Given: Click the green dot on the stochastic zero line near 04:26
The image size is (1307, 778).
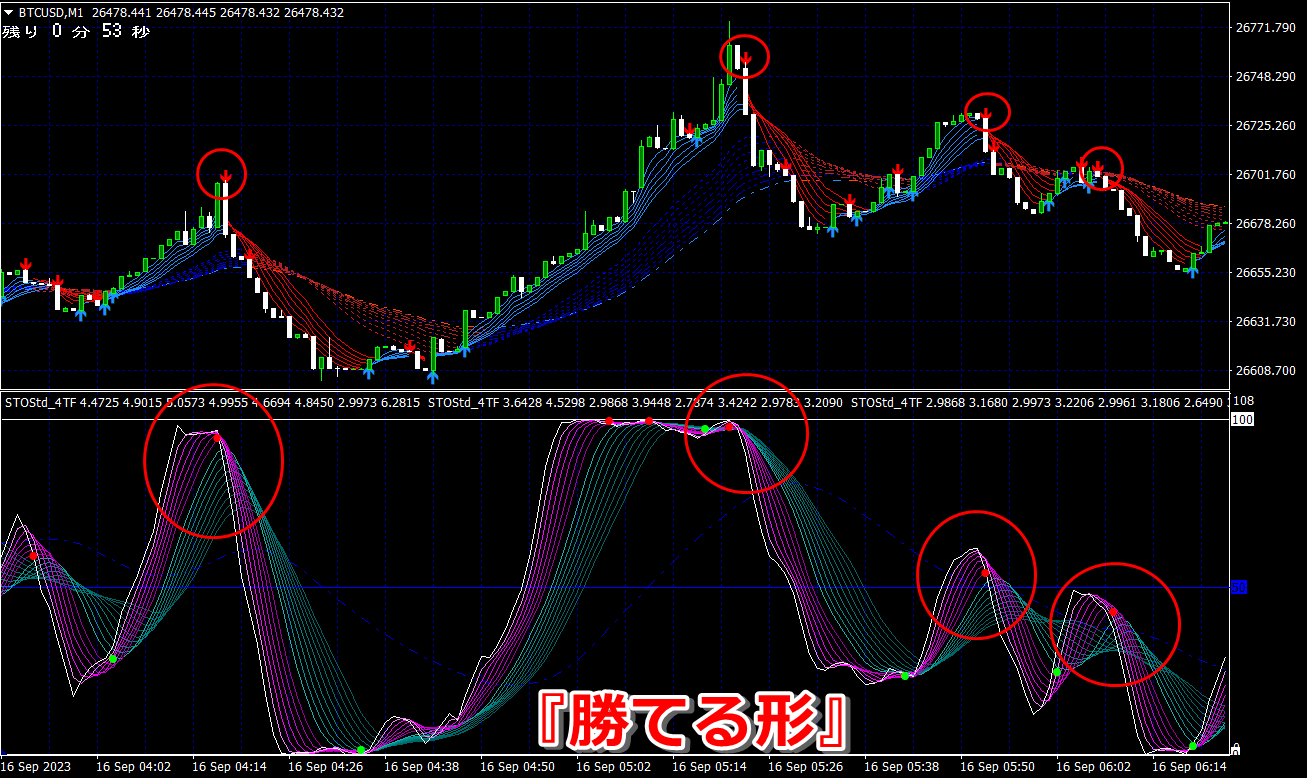Looking at the screenshot, I should click(360, 750).
